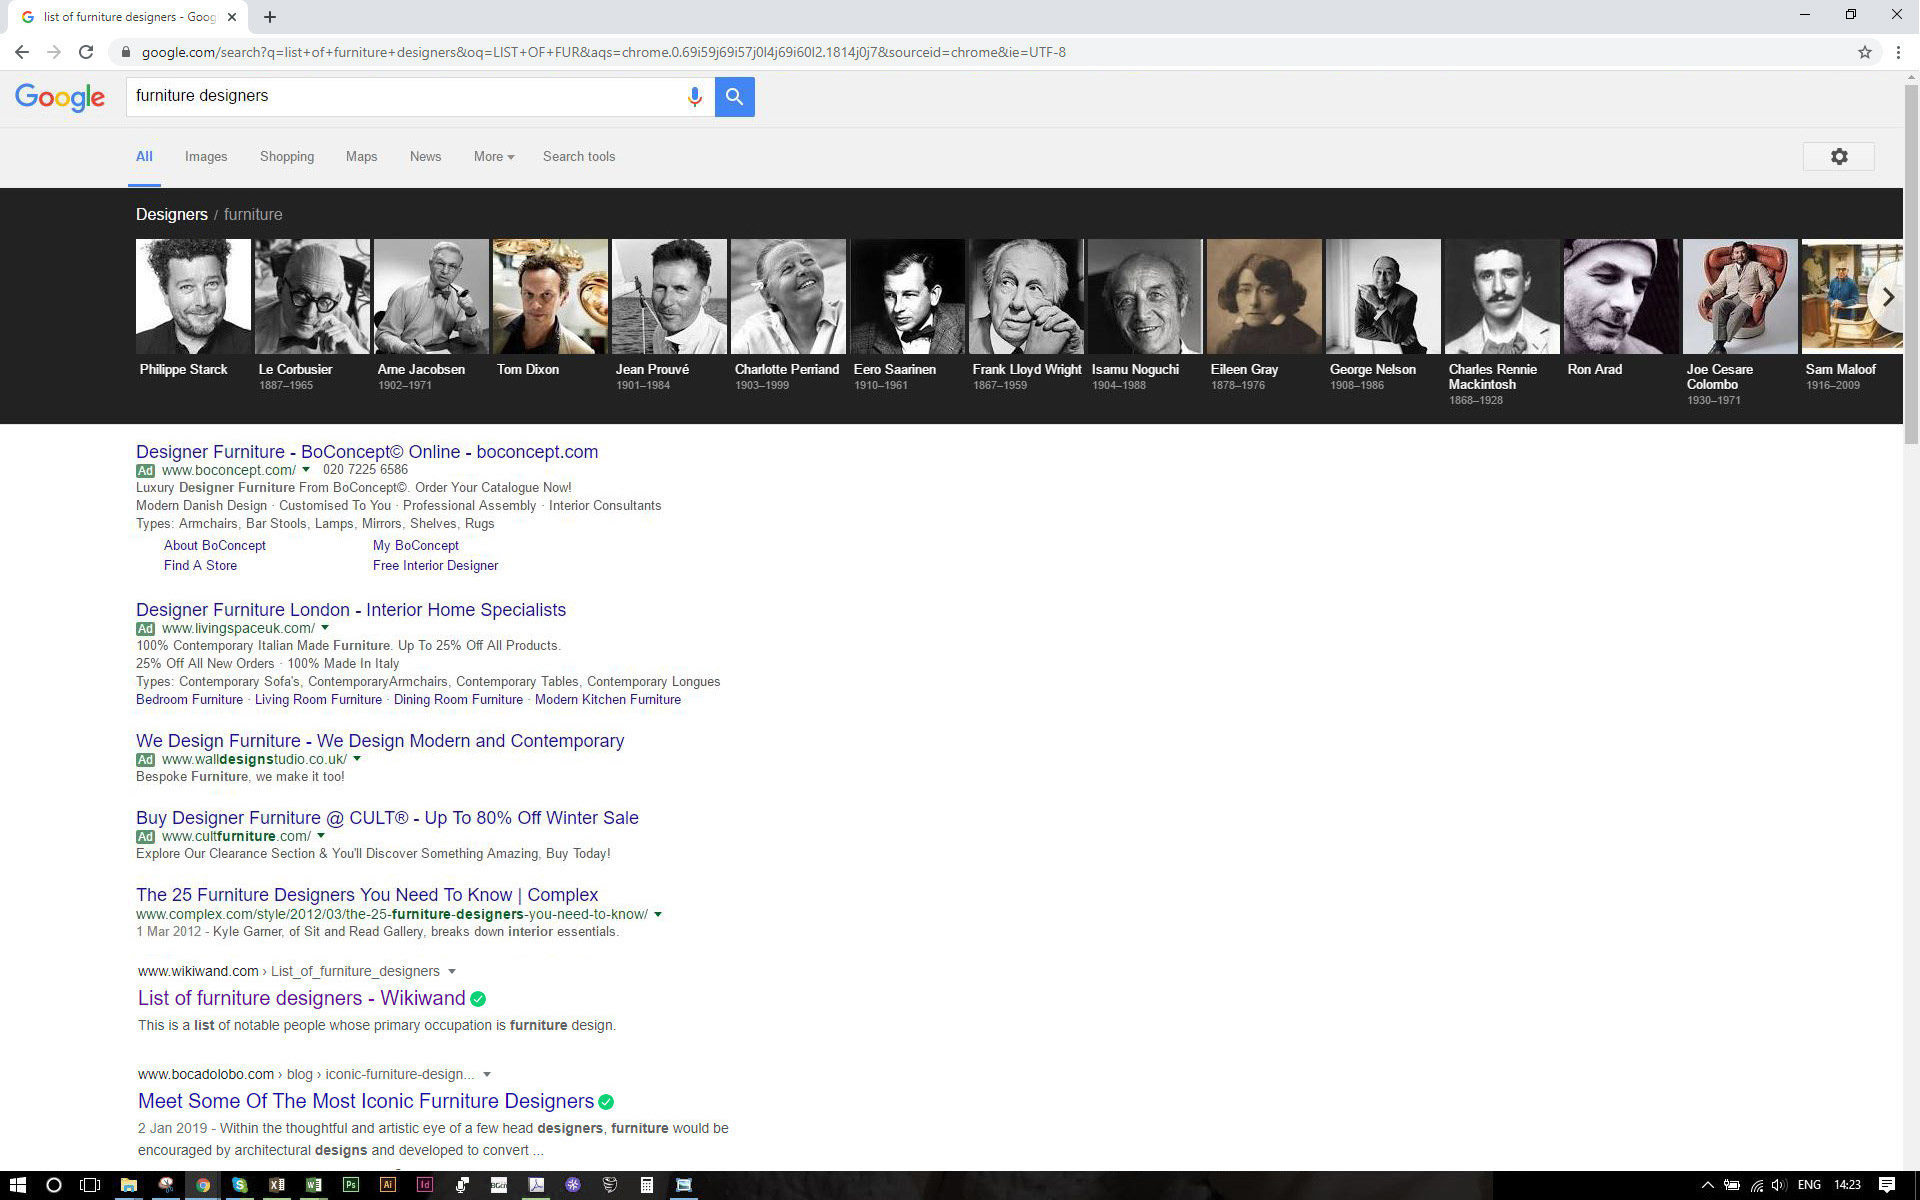
Task: Switch to Maps results tab
Action: coord(361,157)
